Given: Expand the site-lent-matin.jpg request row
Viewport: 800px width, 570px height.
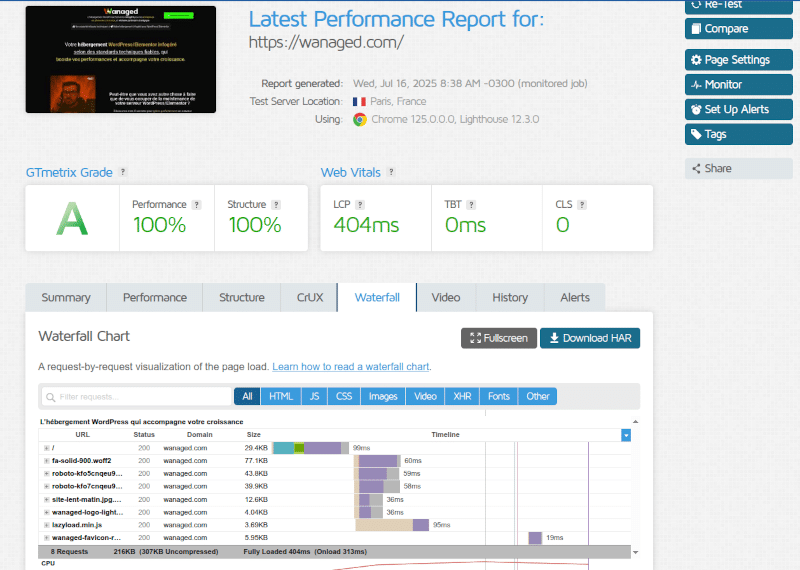Looking at the screenshot, I should tap(46, 500).
